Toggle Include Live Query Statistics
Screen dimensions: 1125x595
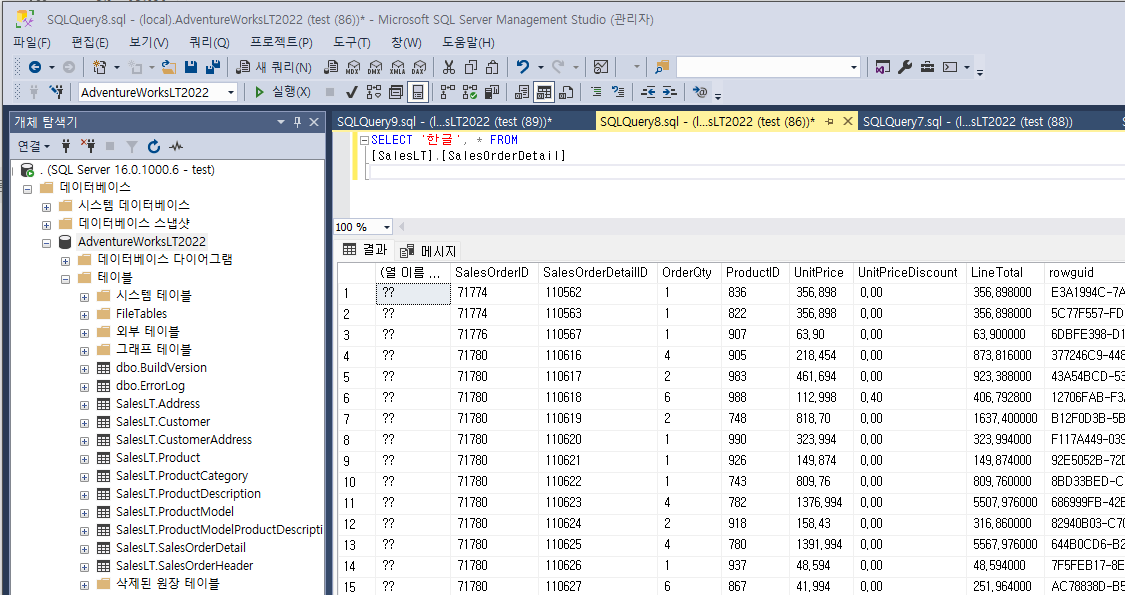[470, 92]
